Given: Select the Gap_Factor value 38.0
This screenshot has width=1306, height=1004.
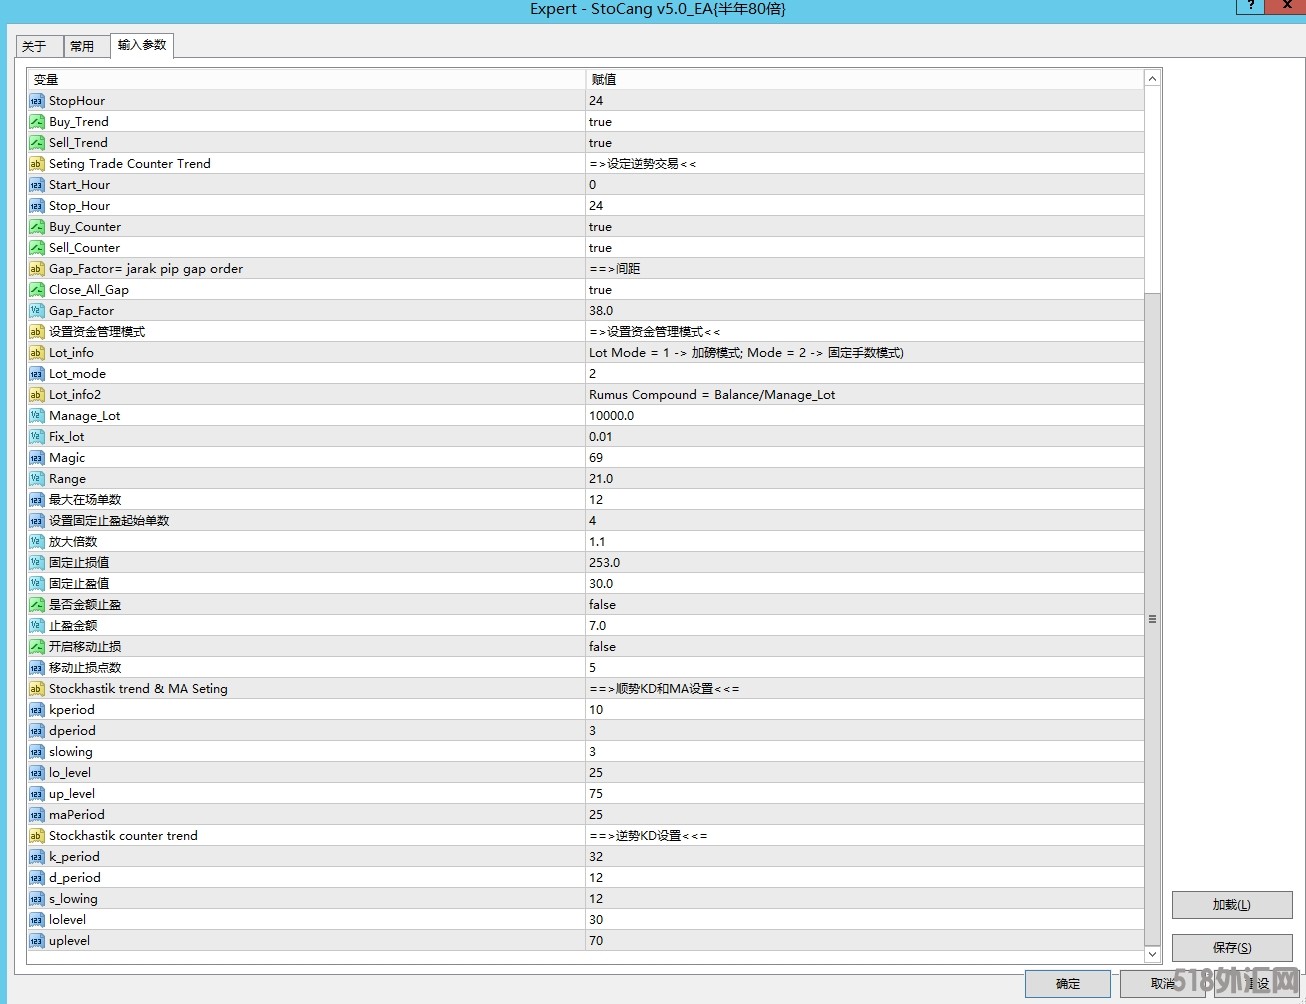Looking at the screenshot, I should (865, 311).
